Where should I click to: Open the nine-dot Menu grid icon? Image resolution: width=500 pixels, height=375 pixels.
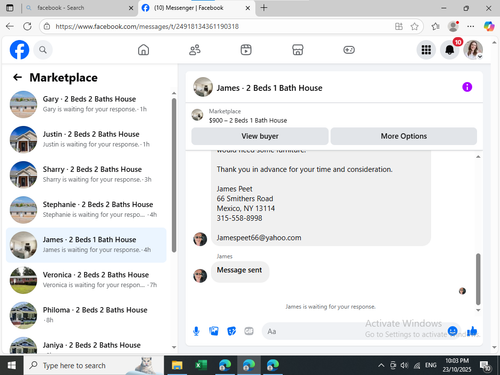(426, 50)
